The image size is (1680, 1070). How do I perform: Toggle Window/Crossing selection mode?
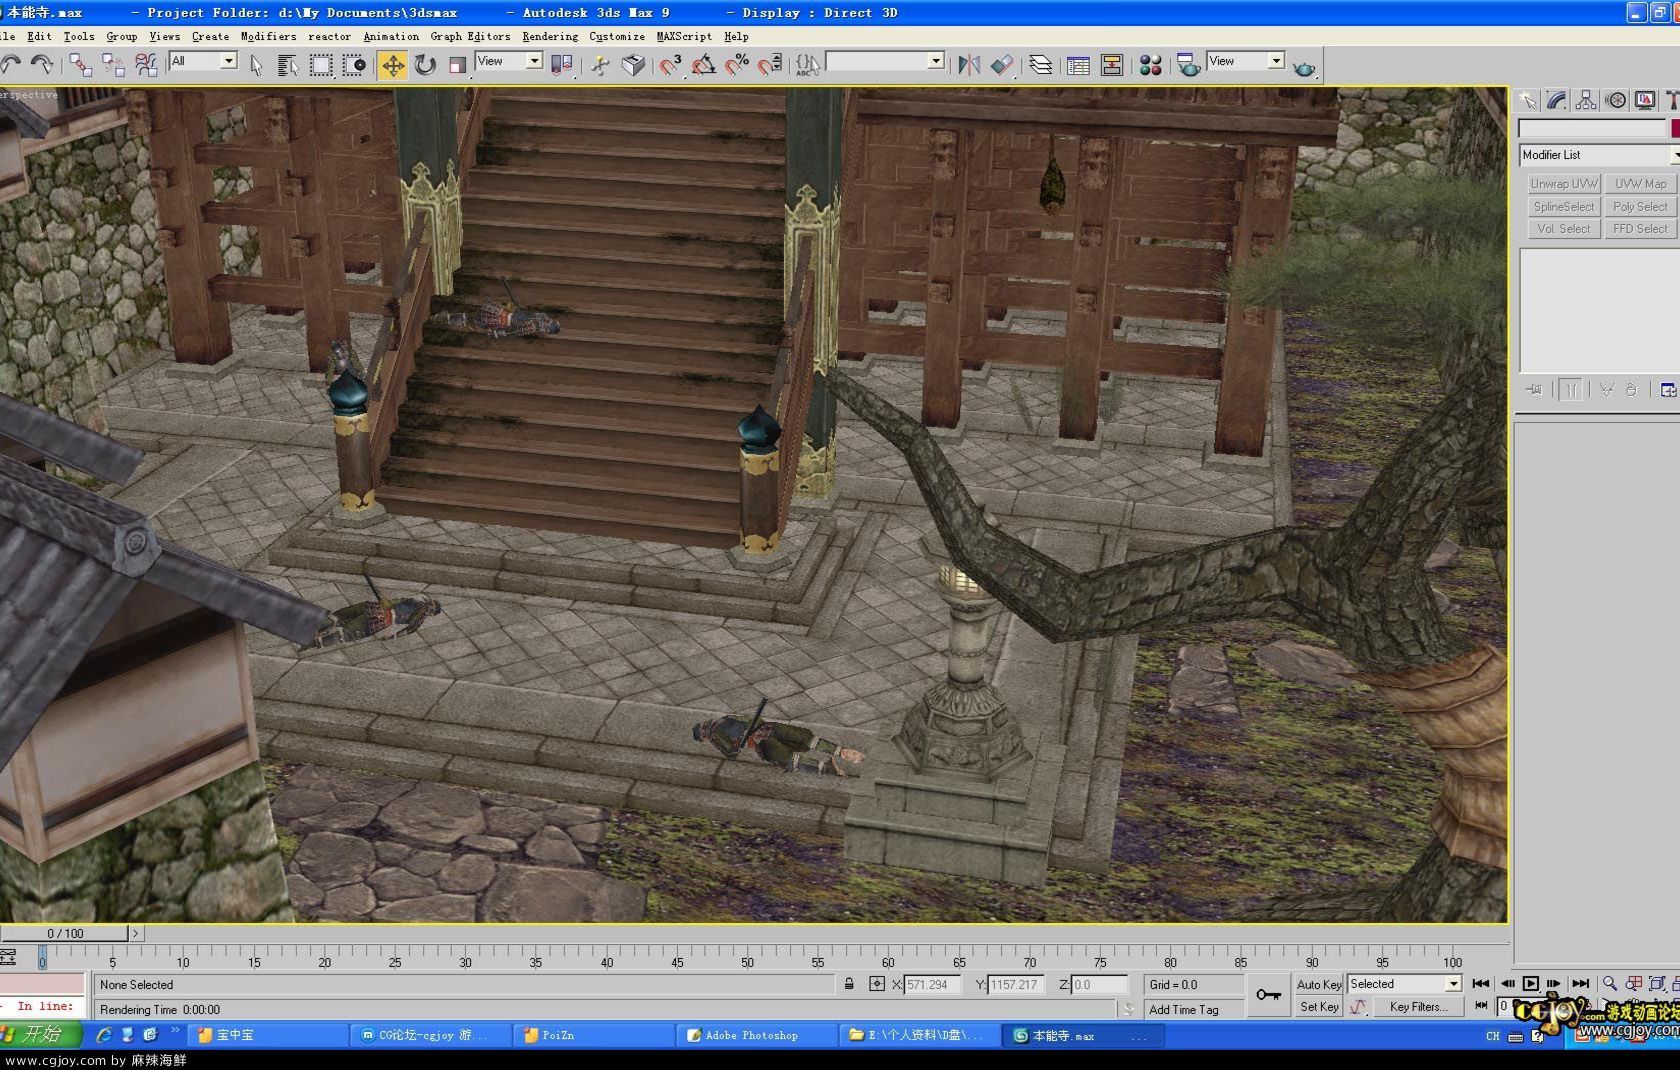pos(354,65)
